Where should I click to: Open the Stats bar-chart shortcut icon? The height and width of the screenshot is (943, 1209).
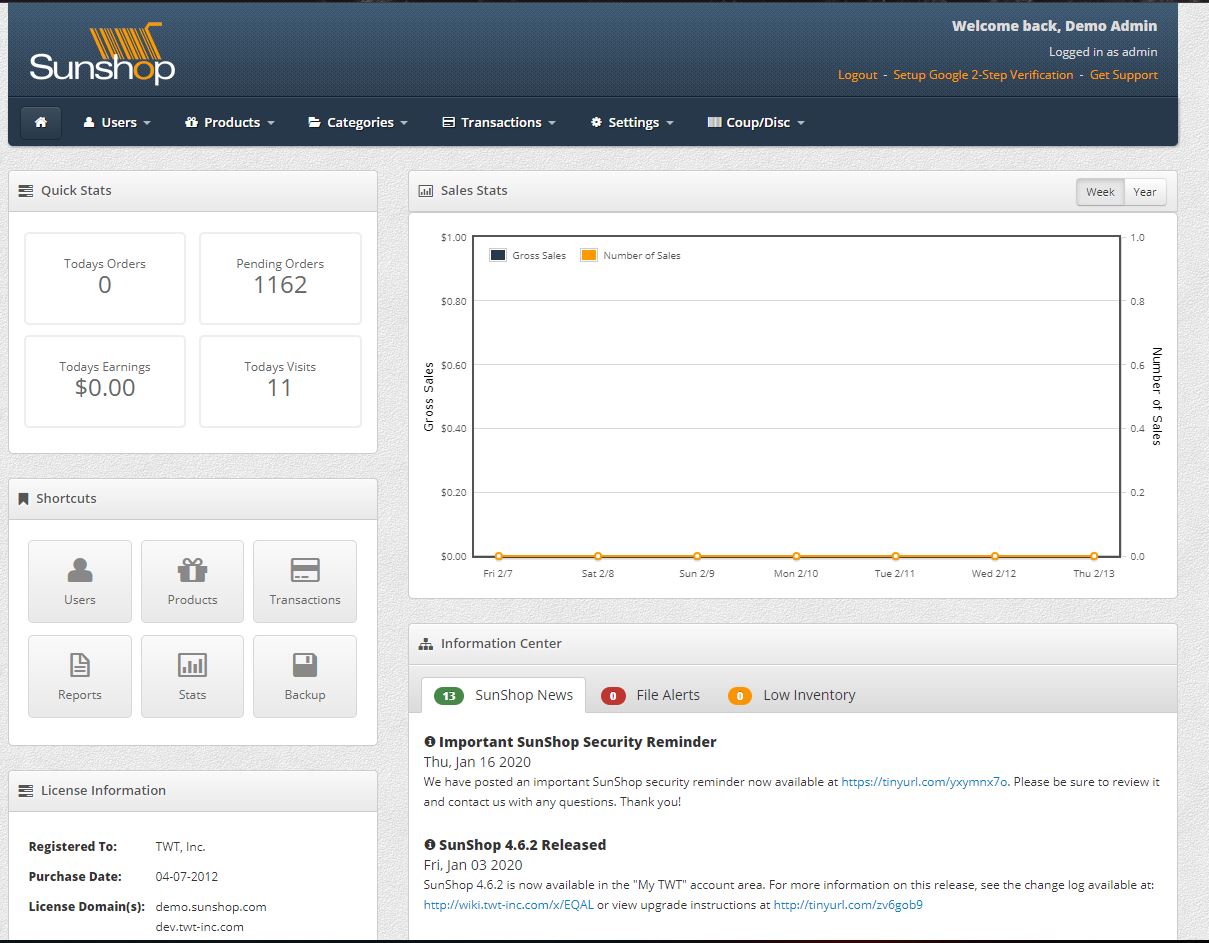coord(192,676)
